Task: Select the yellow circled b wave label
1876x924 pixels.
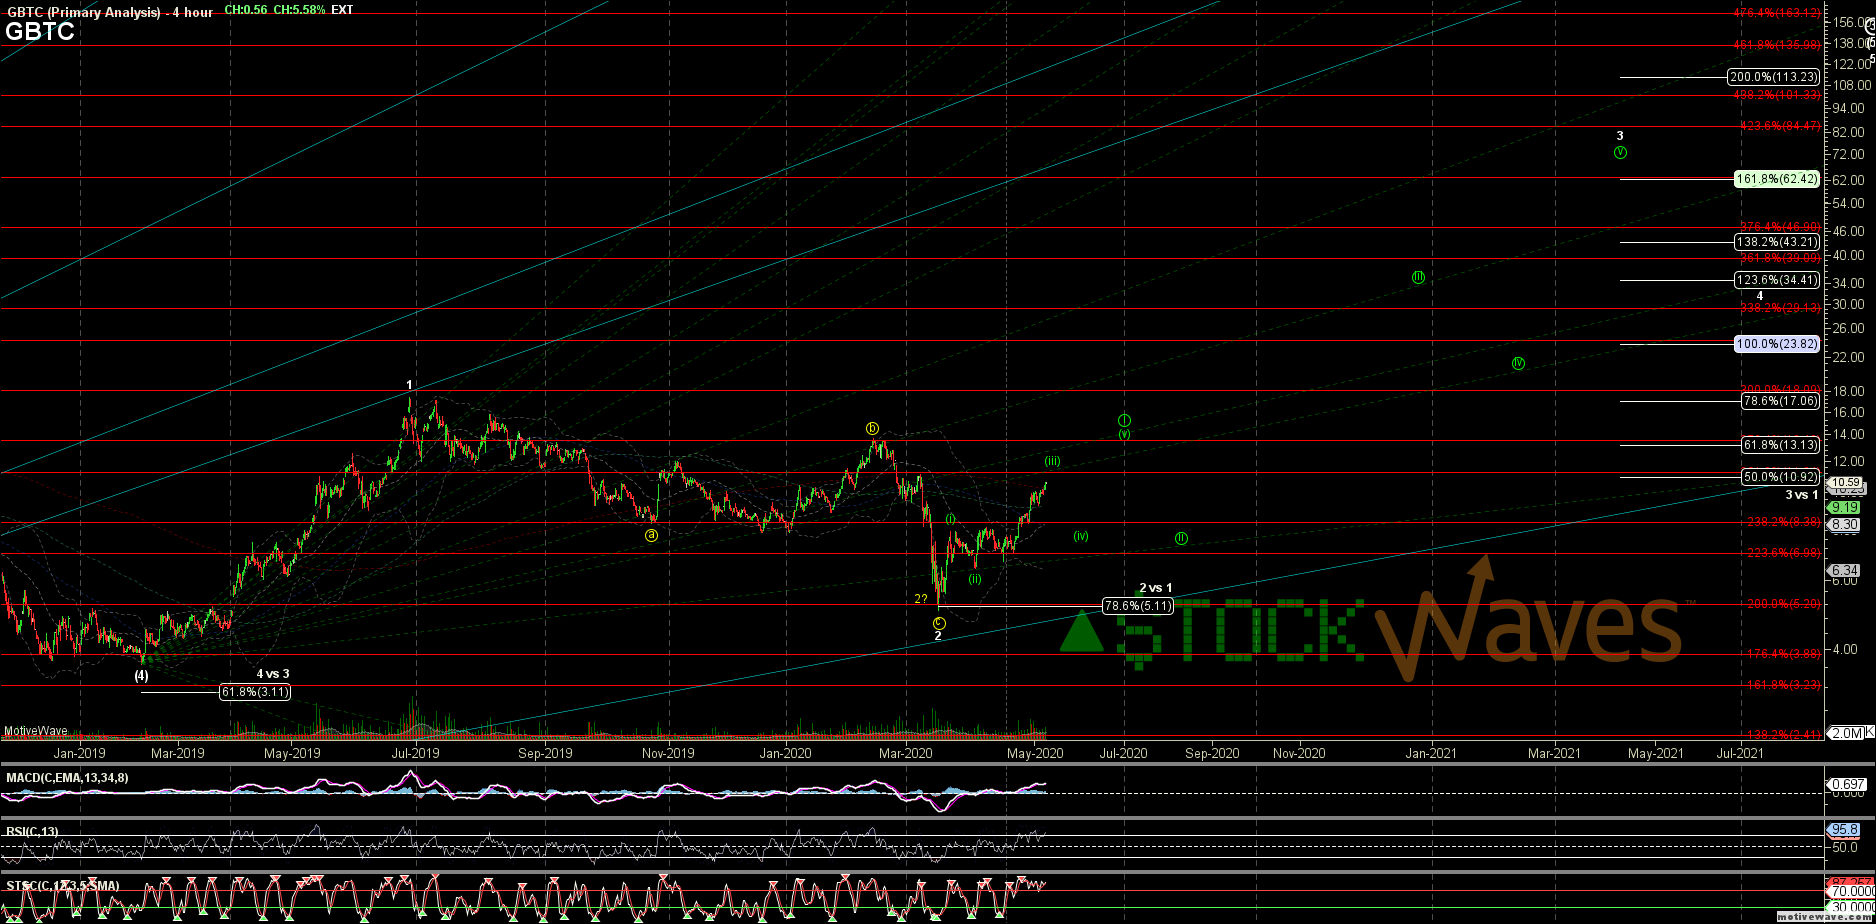Action: [872, 428]
